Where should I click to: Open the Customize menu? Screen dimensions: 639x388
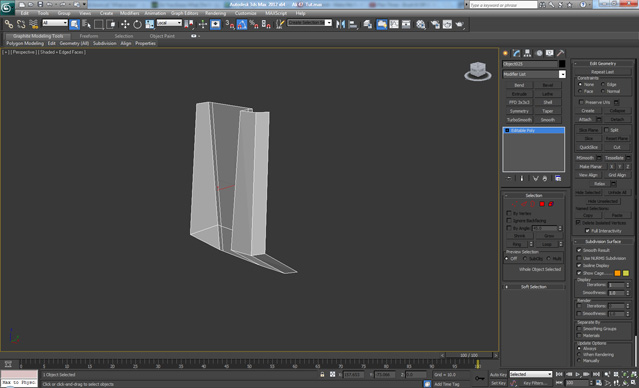tap(245, 13)
